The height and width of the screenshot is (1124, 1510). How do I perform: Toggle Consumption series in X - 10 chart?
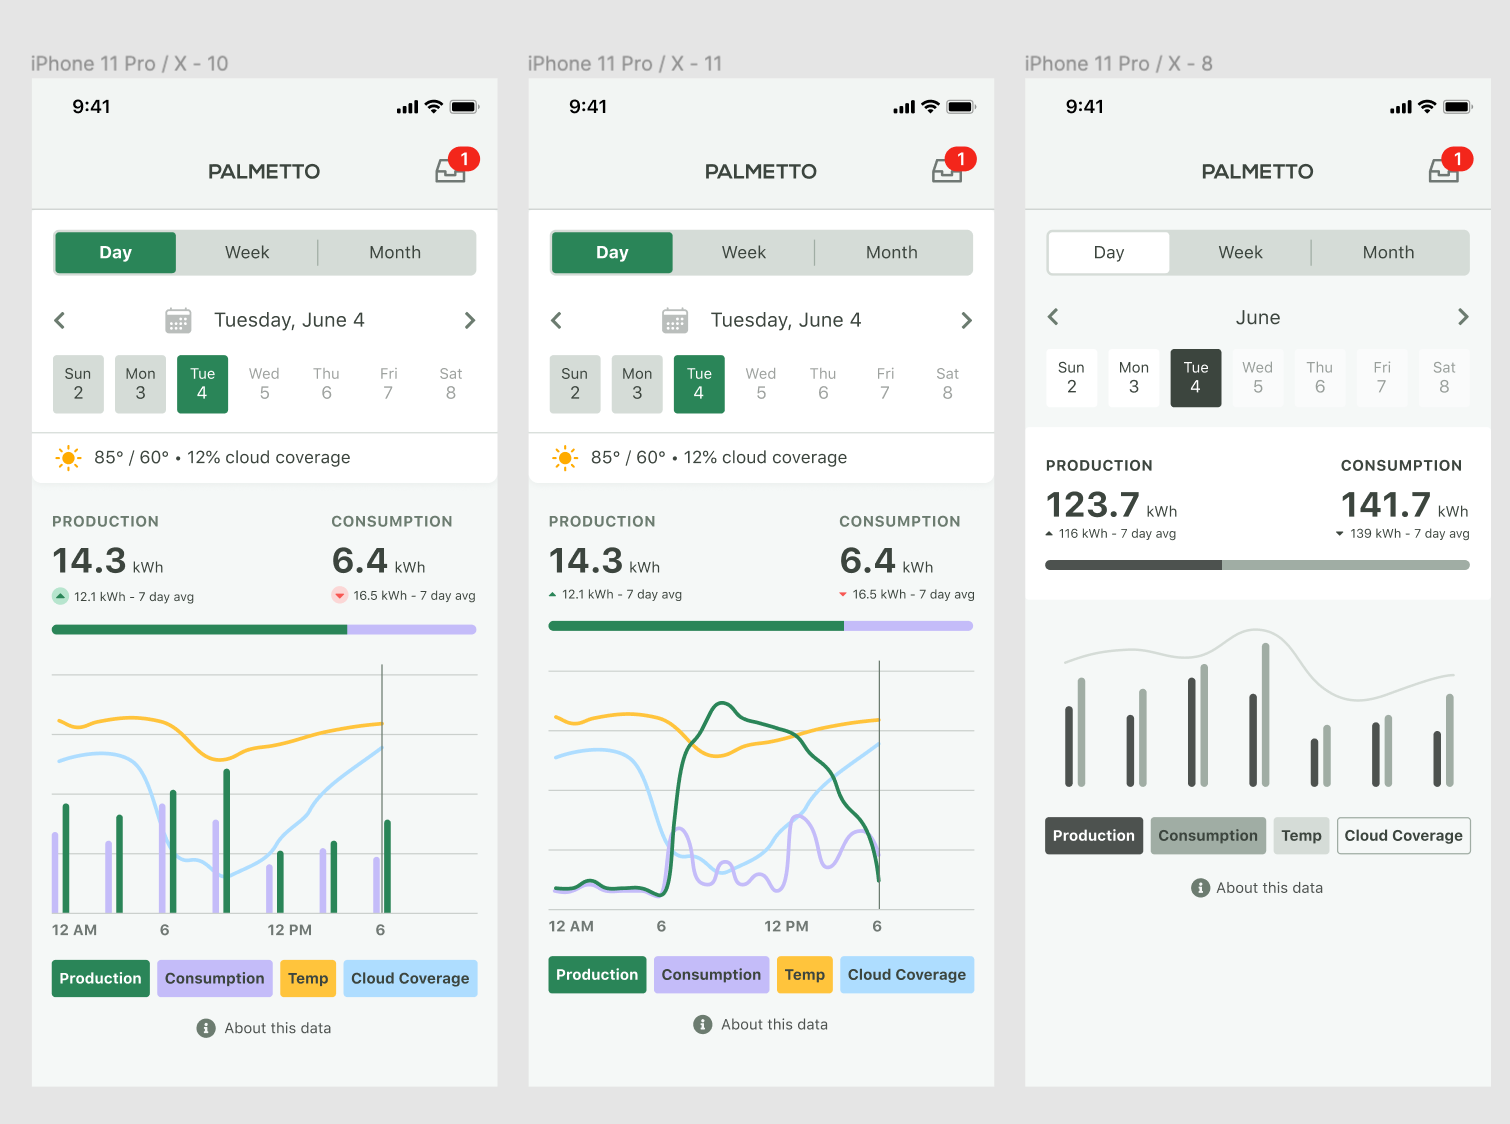[215, 978]
